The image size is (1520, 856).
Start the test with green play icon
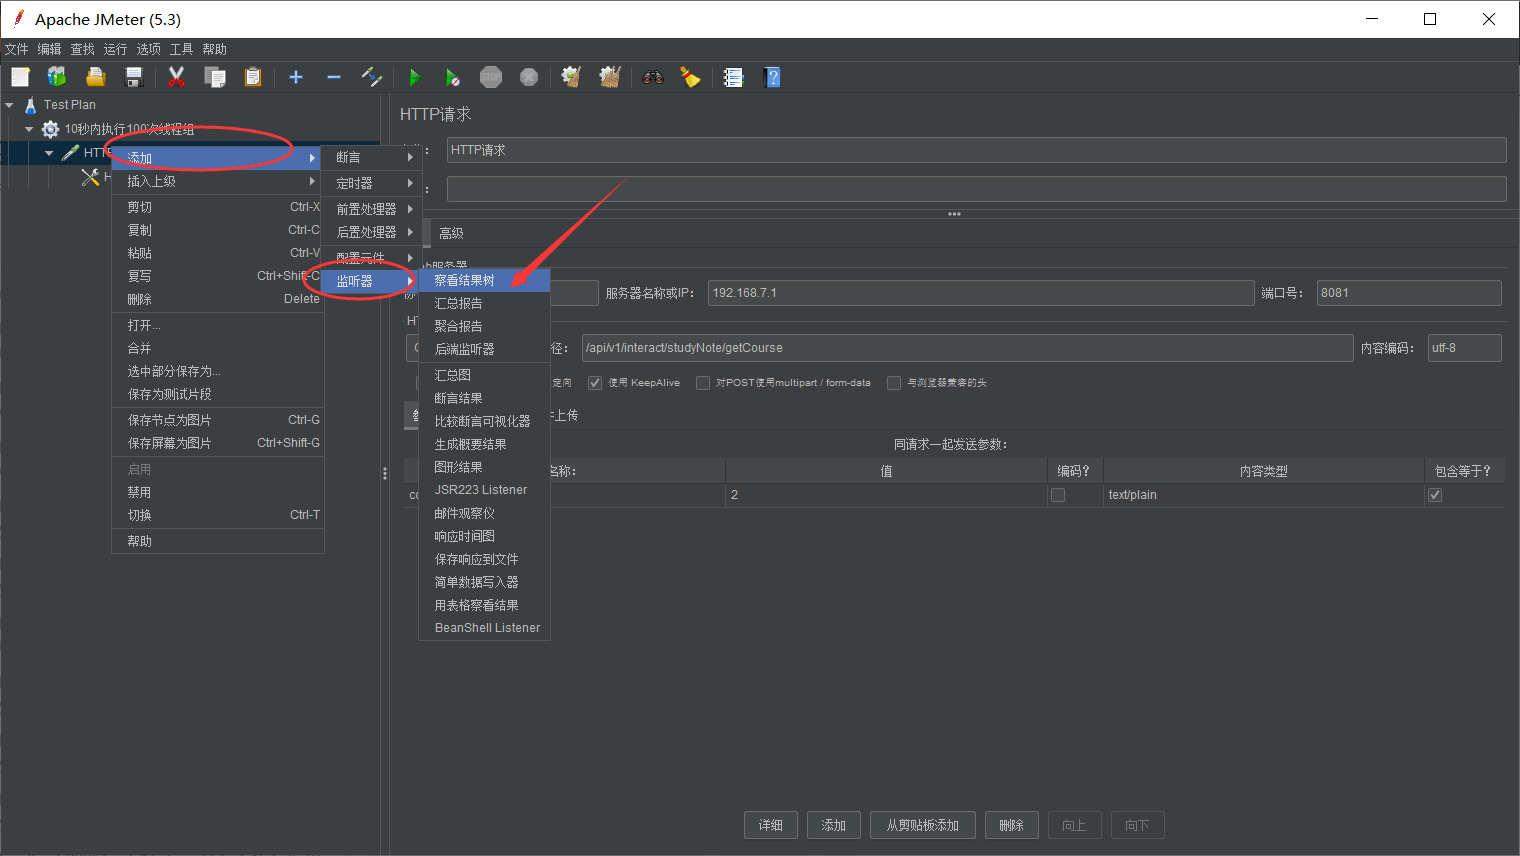click(x=415, y=77)
